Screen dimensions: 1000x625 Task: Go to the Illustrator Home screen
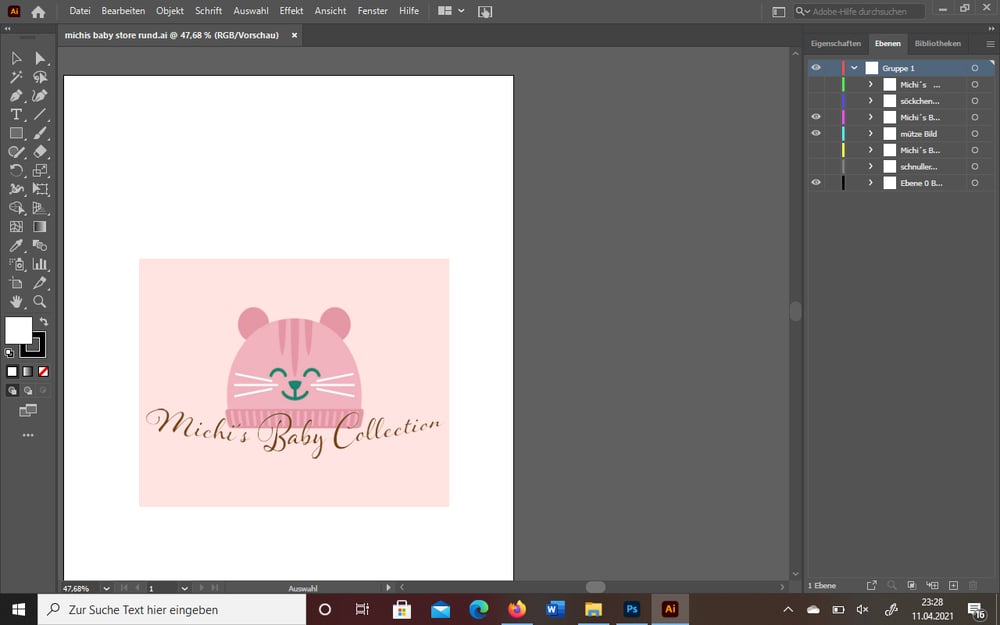coord(38,11)
